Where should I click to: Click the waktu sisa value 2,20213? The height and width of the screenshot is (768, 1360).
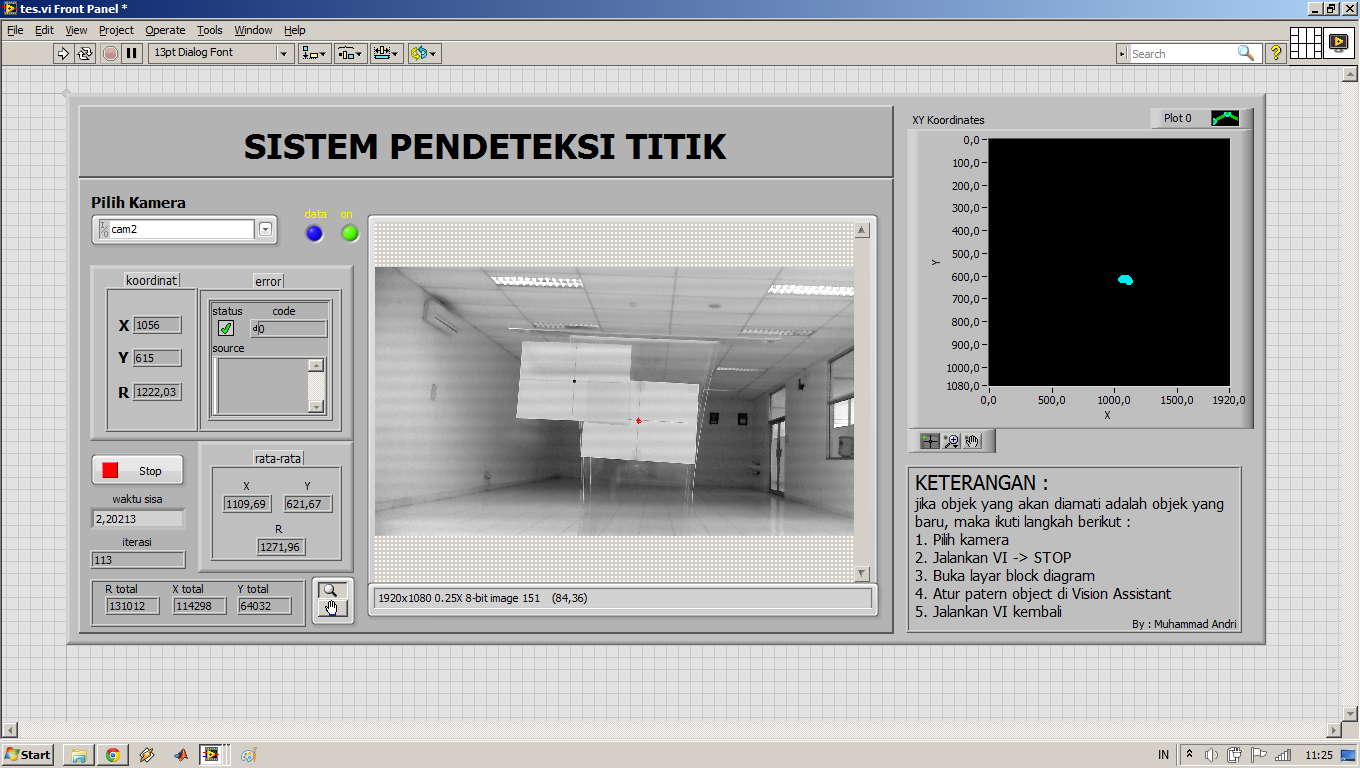coord(138,519)
